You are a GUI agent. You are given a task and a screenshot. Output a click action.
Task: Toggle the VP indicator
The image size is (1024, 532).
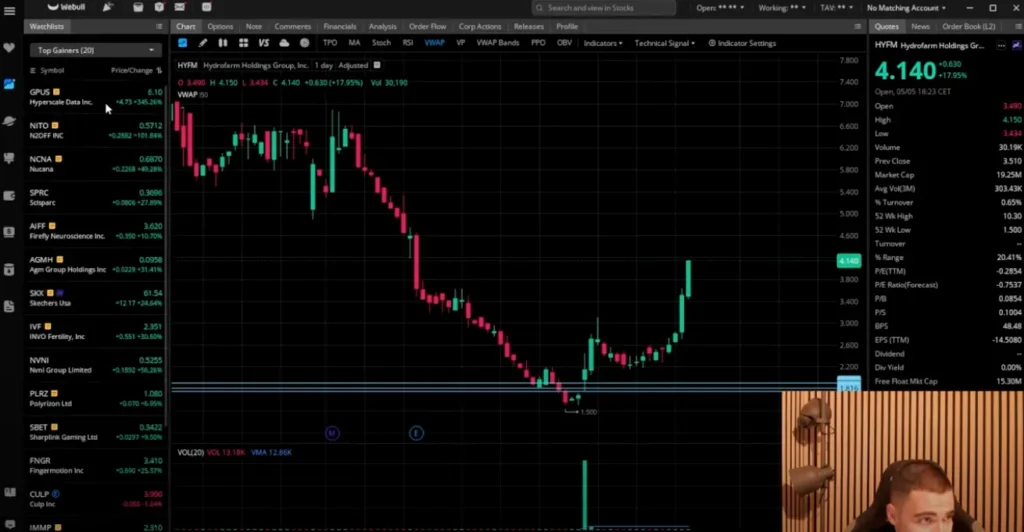tap(460, 43)
